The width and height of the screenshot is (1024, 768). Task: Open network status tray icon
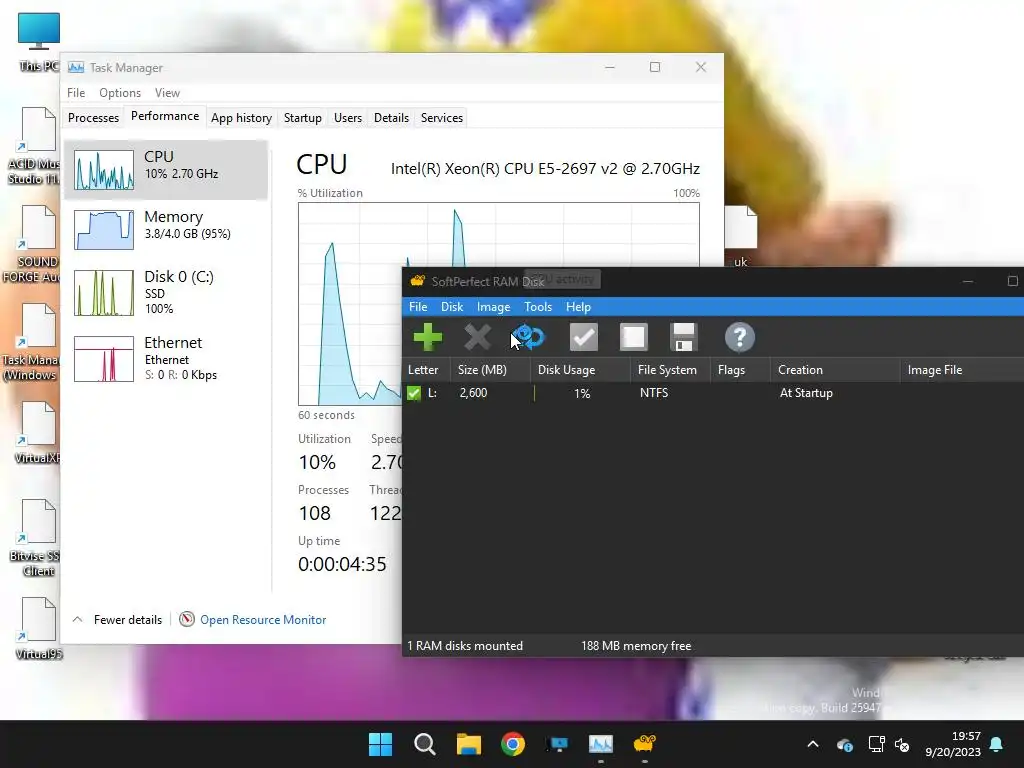point(876,744)
